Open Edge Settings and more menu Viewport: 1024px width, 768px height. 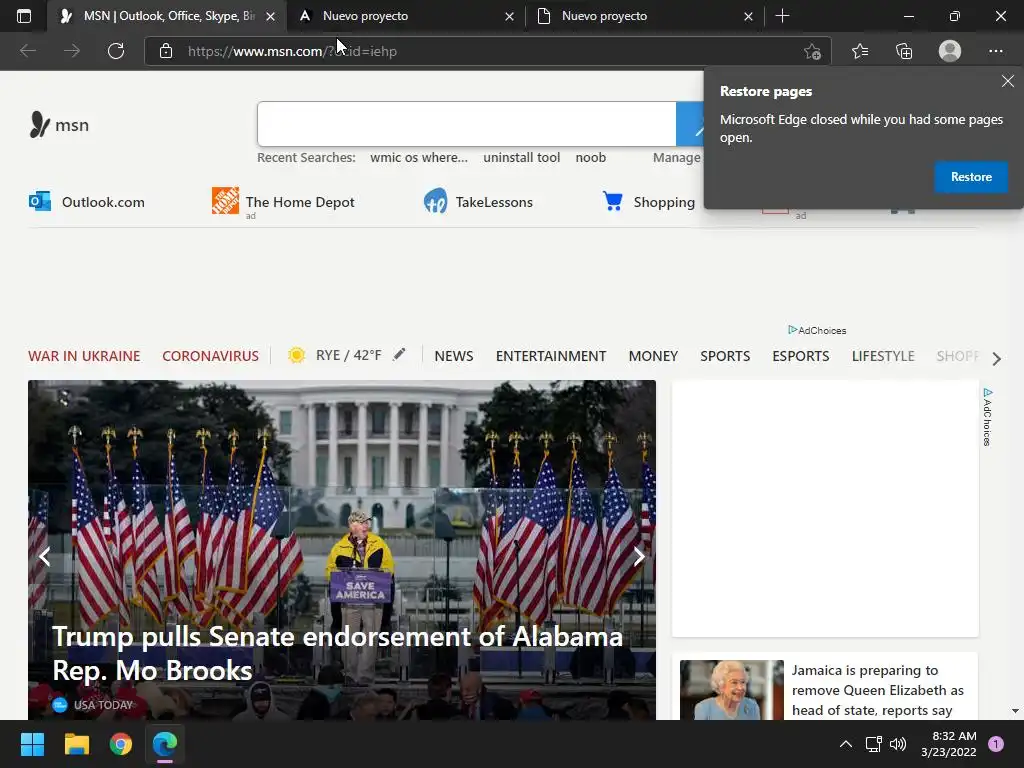tap(995, 51)
